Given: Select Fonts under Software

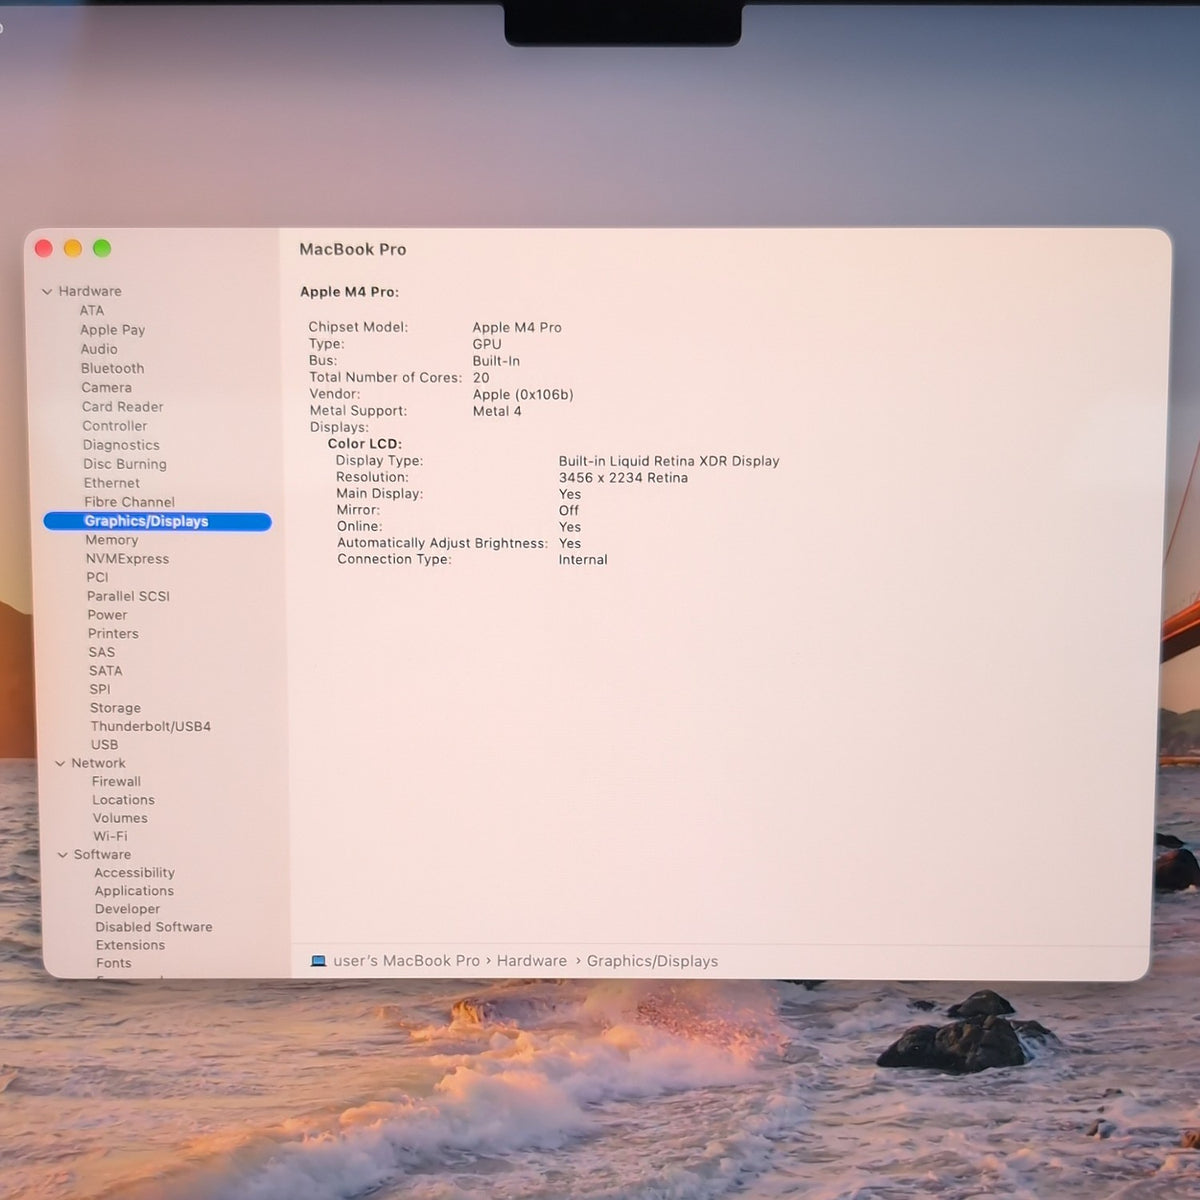Looking at the screenshot, I should (x=114, y=963).
